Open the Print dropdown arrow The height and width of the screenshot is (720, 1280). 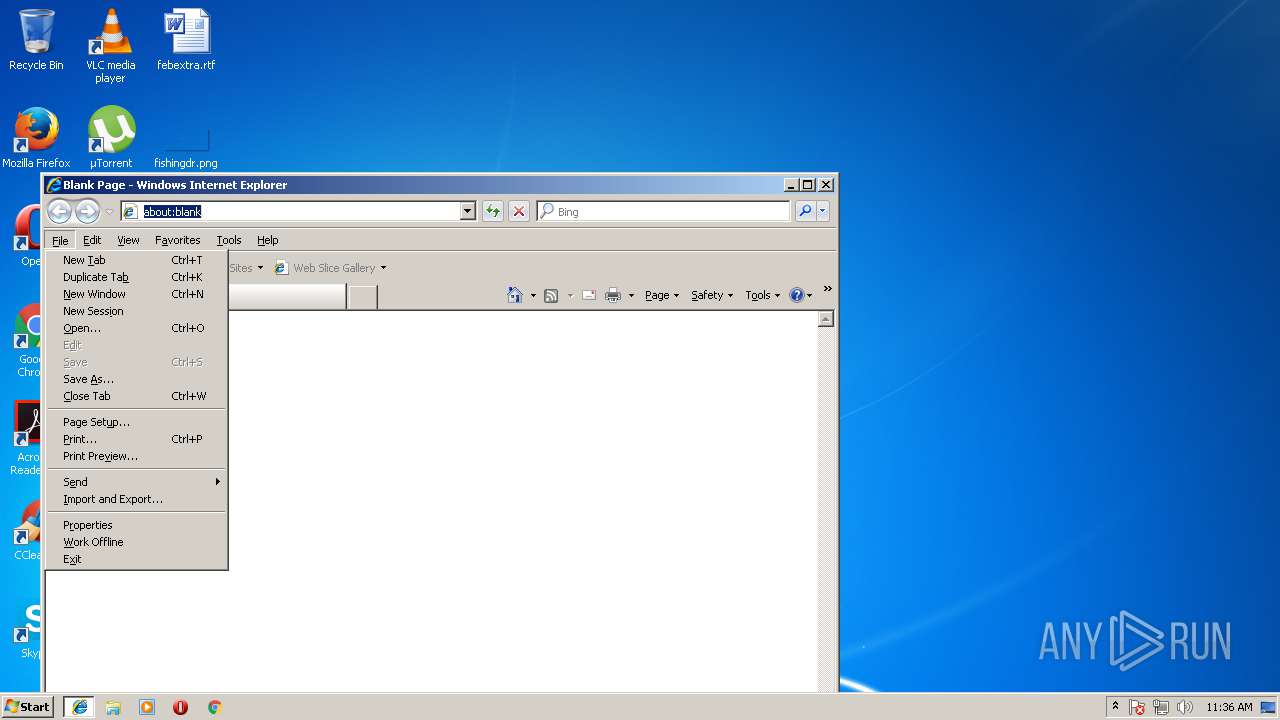pyautogui.click(x=631, y=295)
